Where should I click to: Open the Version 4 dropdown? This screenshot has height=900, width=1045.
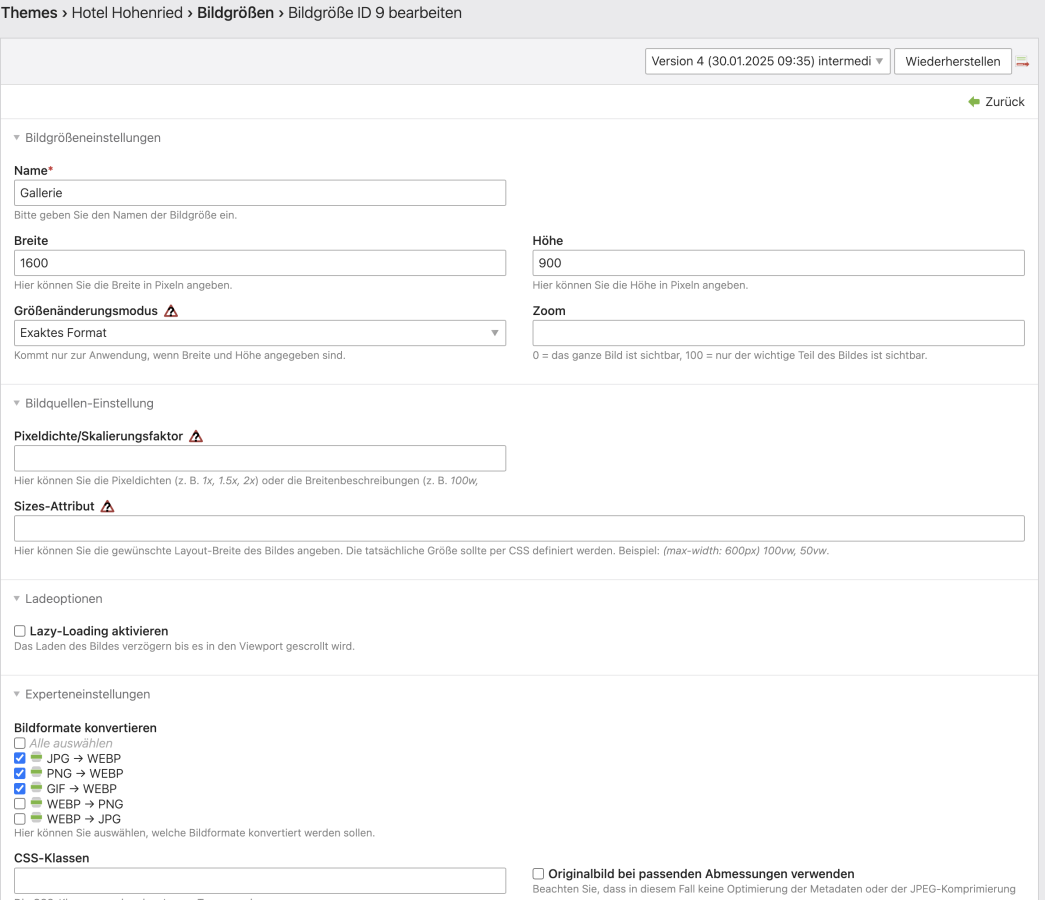[x=767, y=62]
